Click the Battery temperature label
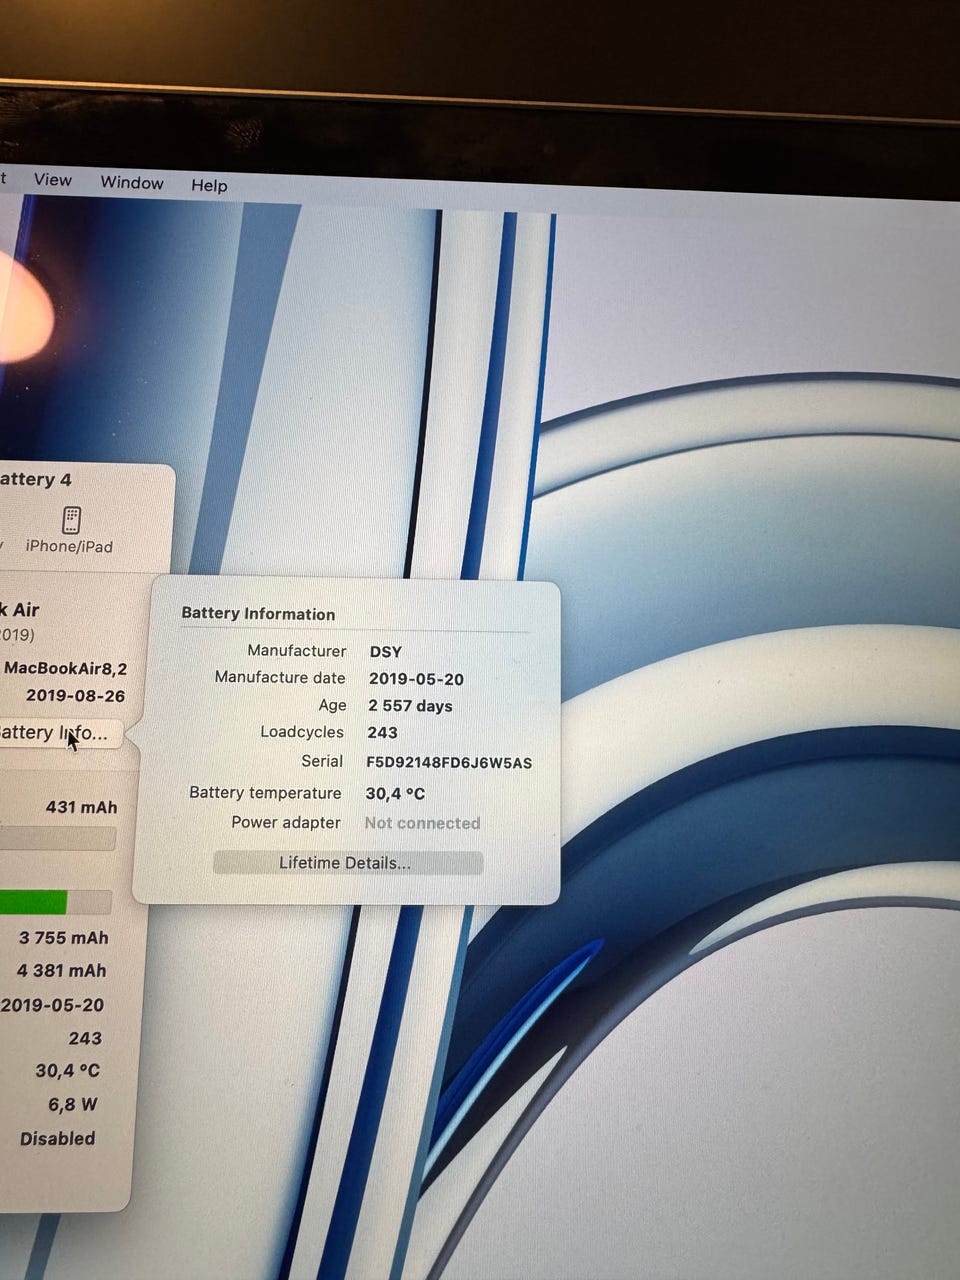The width and height of the screenshot is (960, 1280). coord(265,793)
